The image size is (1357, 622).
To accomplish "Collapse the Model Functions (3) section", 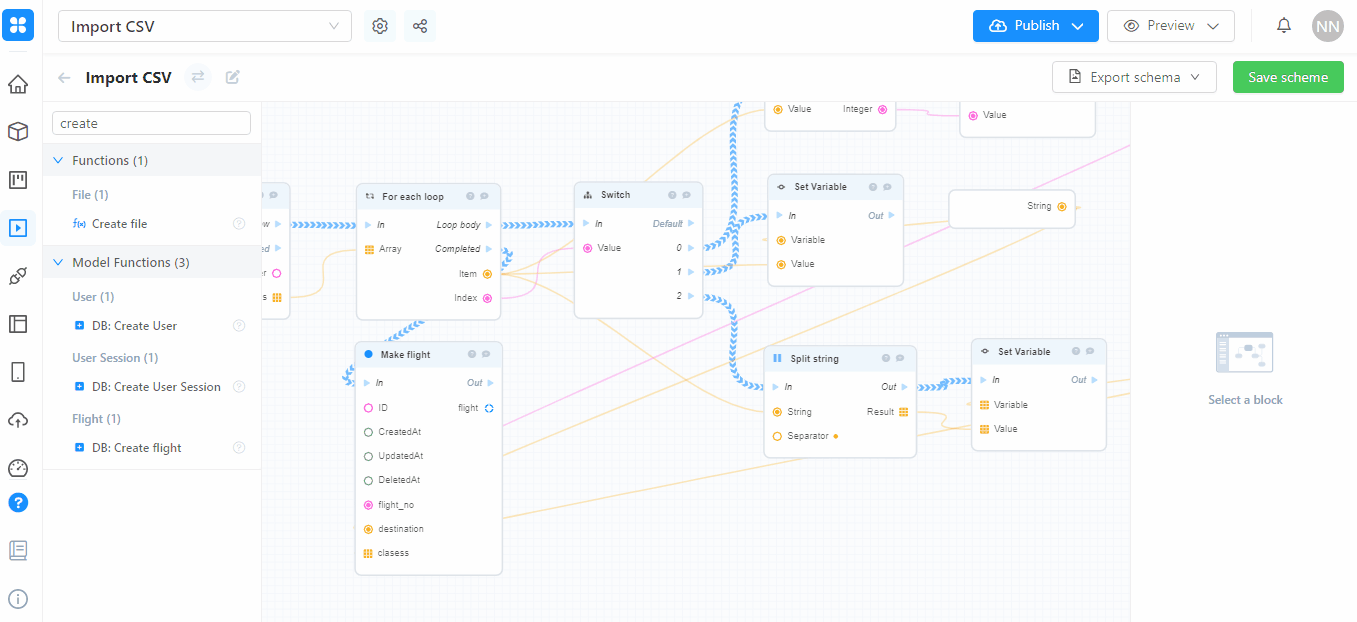I will (x=56, y=262).
